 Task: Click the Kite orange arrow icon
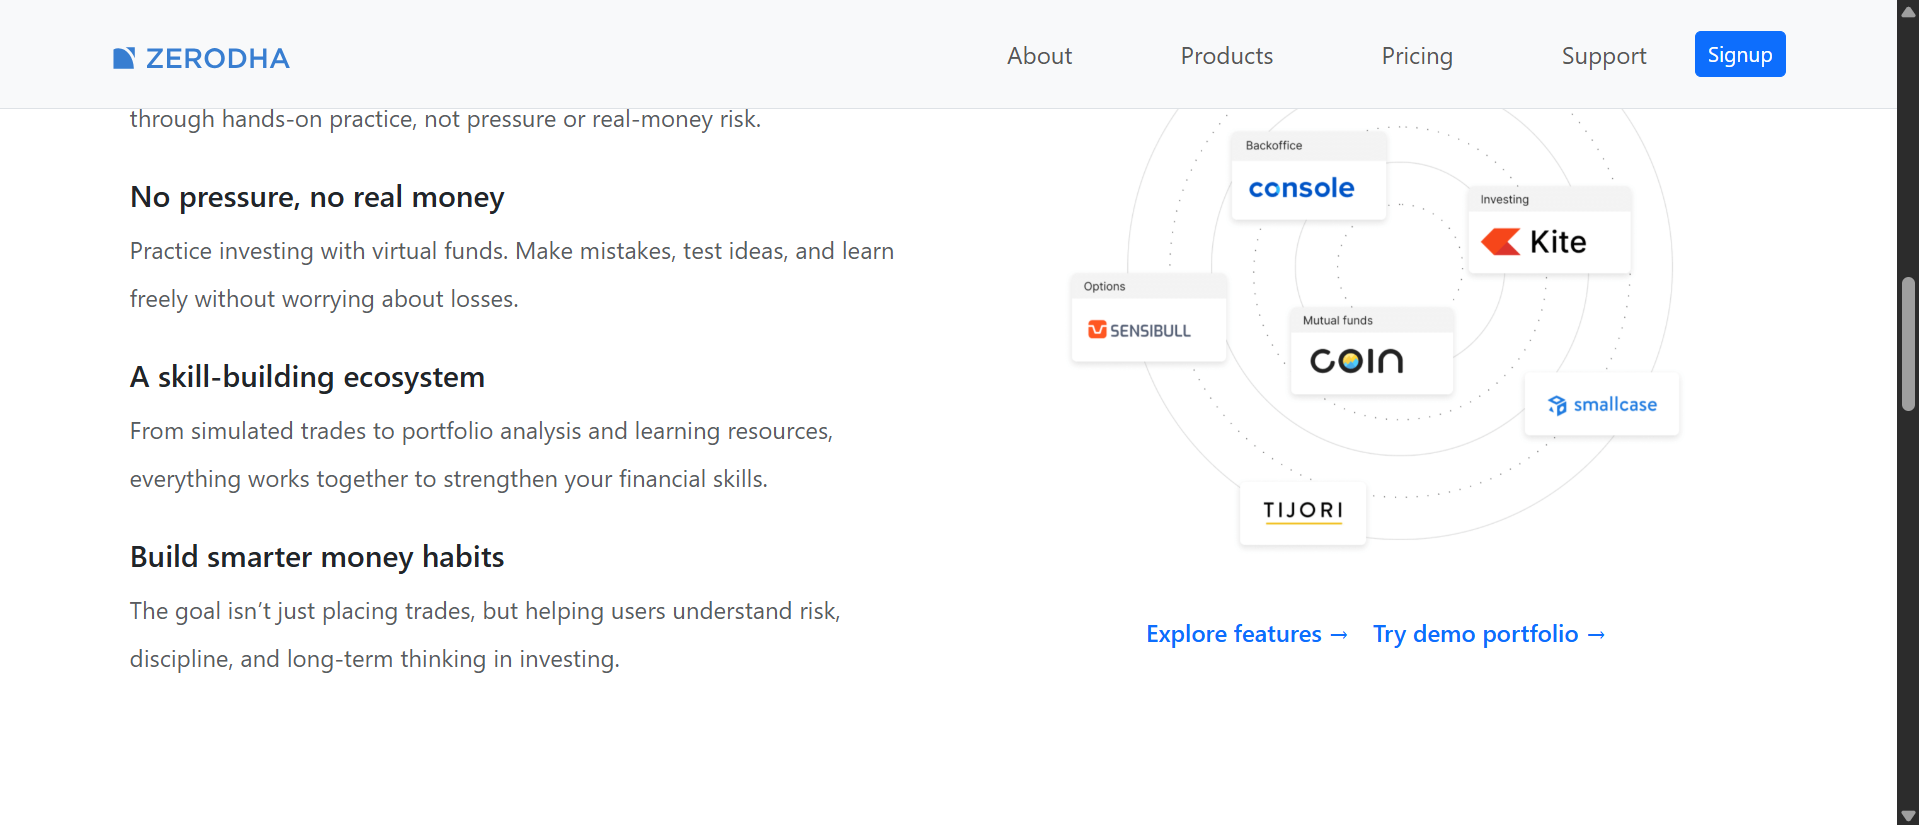pos(1500,241)
